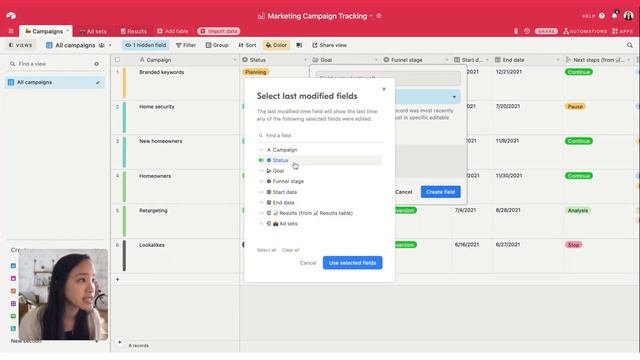Click the Stop tag for Lookalikes
The height and width of the screenshot is (360, 640).
[x=573, y=245]
